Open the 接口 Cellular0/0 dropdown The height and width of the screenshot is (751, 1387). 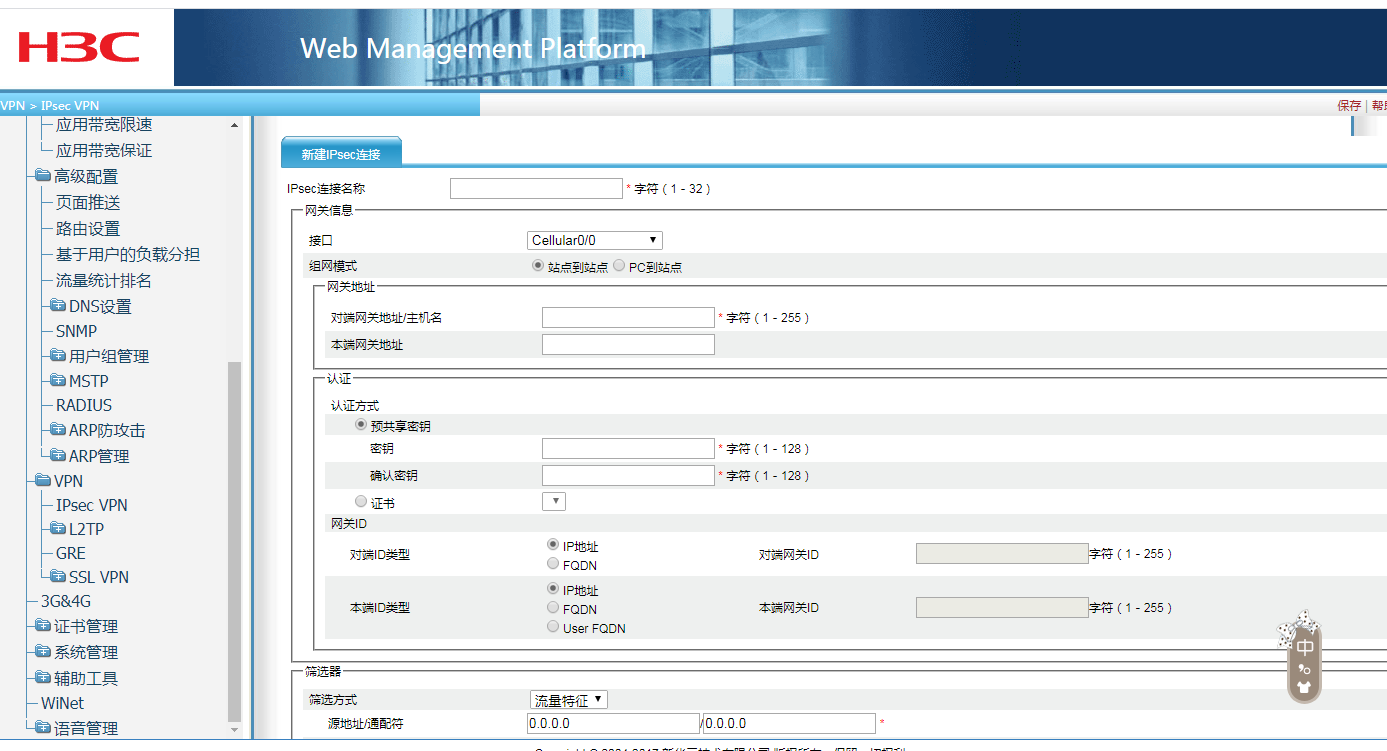tap(595, 240)
